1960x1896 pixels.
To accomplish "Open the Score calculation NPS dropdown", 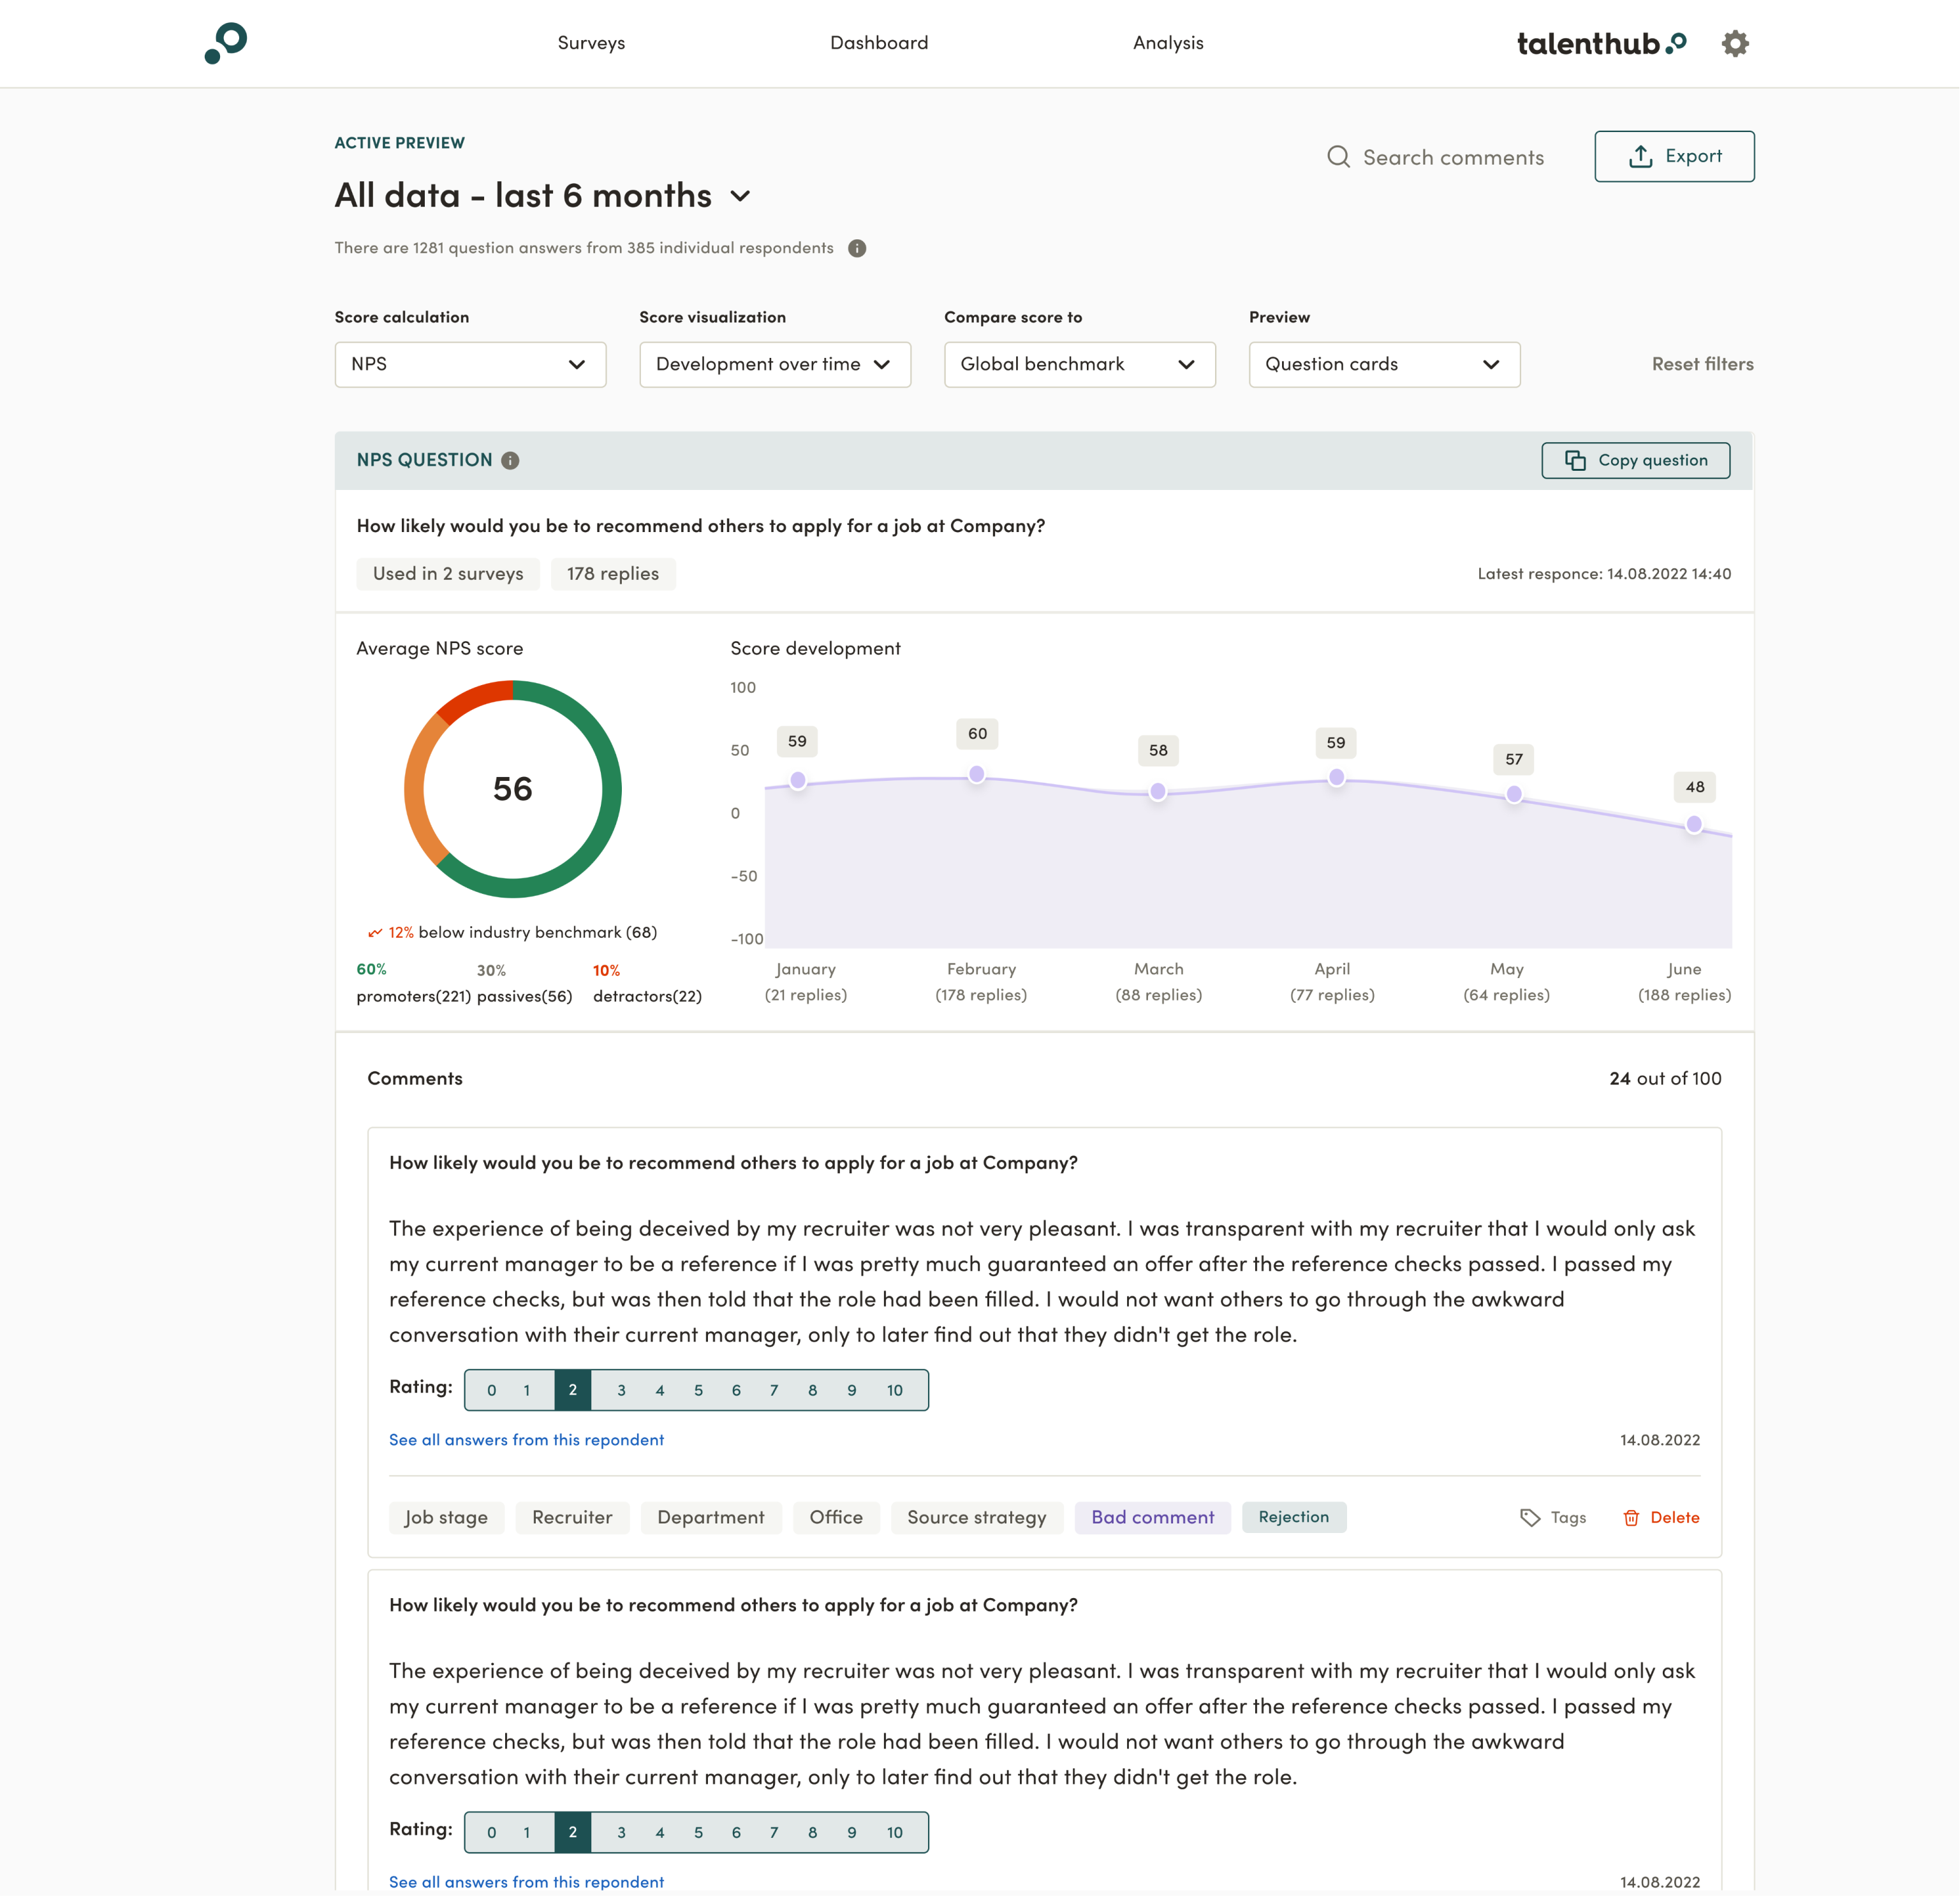I will tap(470, 364).
